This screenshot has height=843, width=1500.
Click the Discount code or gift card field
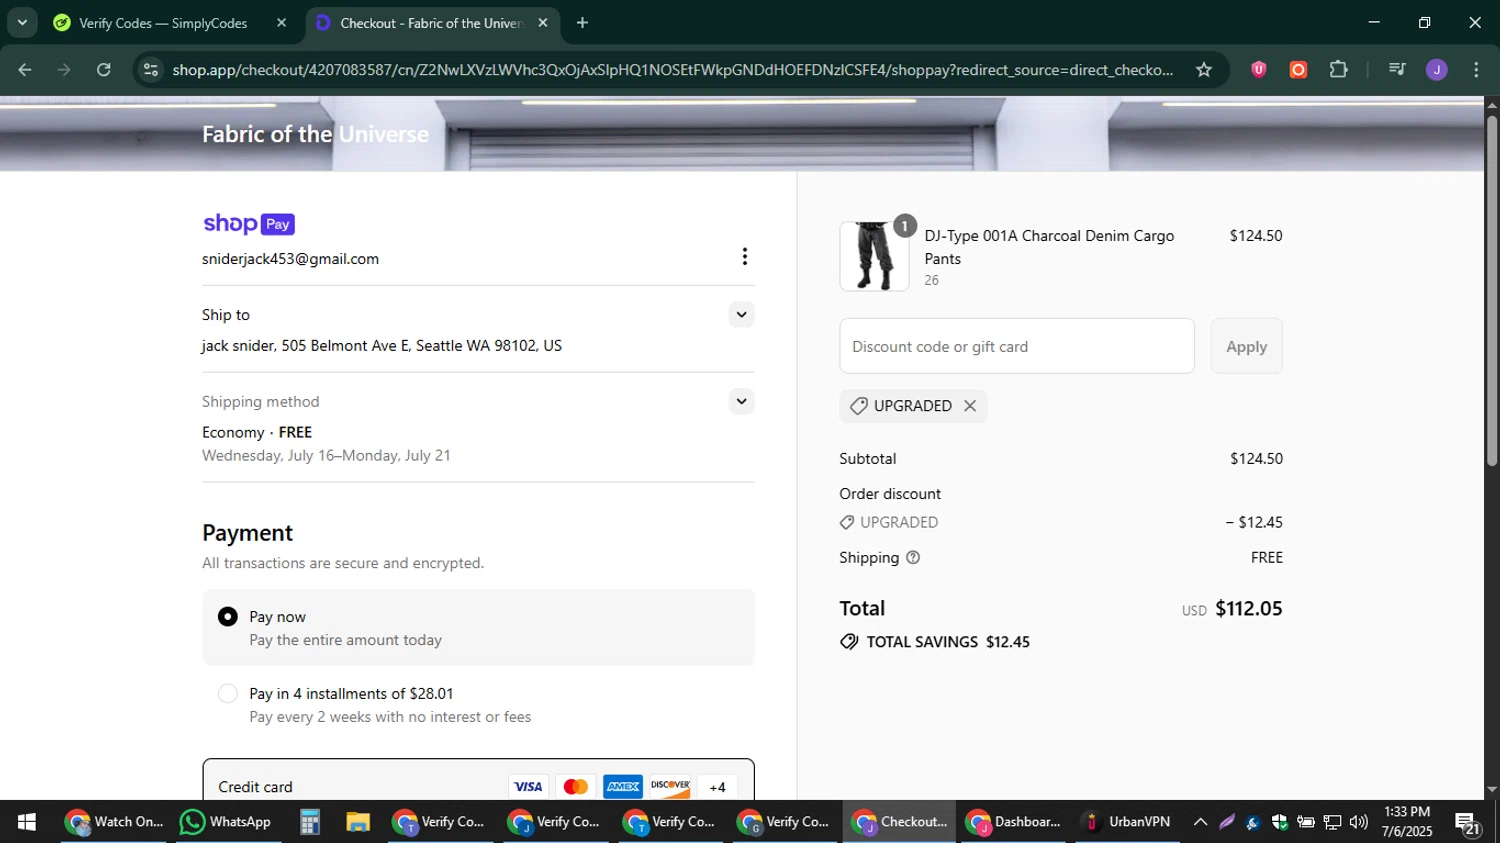pos(1017,346)
